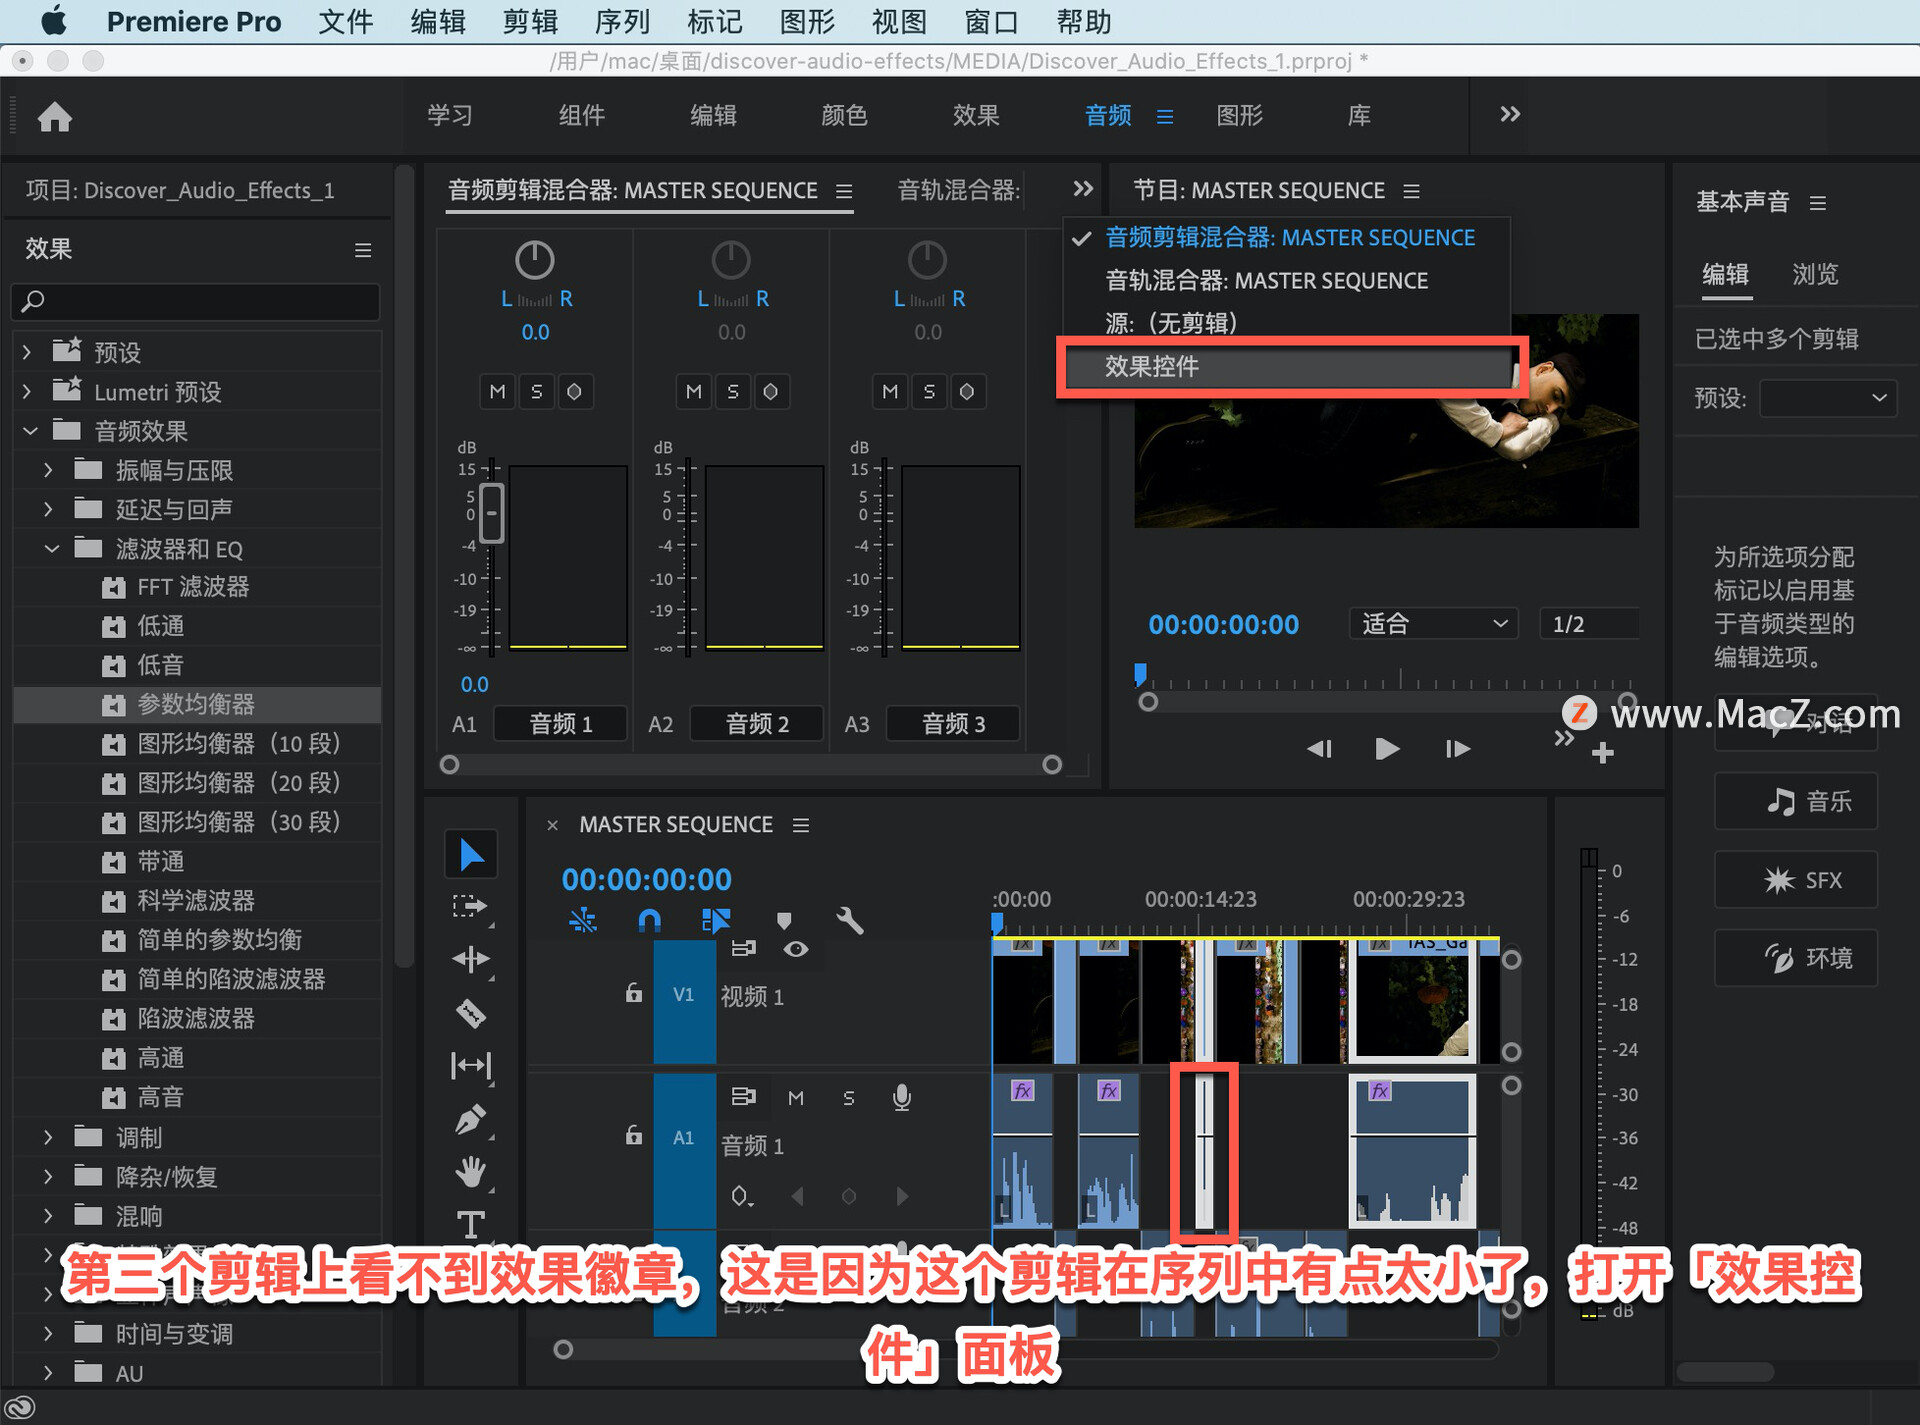Viewport: 1920px width, 1425px height.
Task: Close the MASTER SEQUENCE timeline tab
Action: coord(552,825)
